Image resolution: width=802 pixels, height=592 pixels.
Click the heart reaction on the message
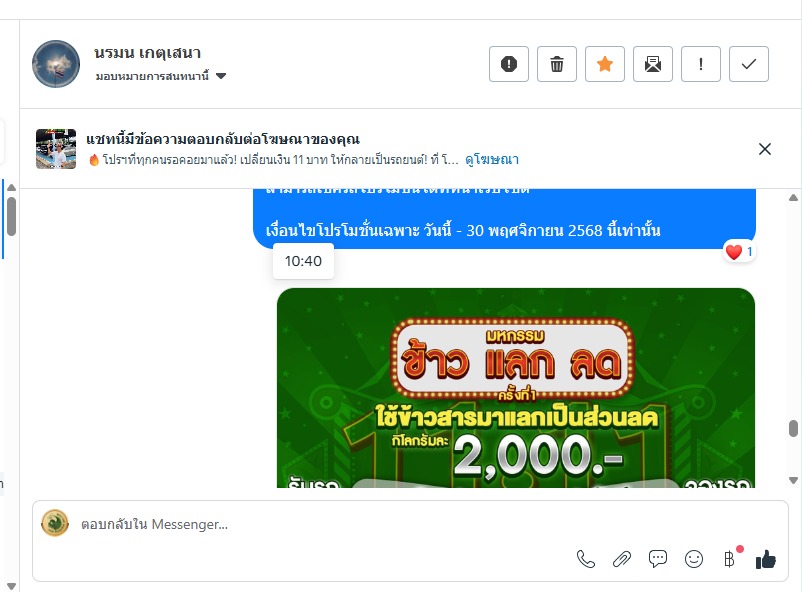coord(739,252)
